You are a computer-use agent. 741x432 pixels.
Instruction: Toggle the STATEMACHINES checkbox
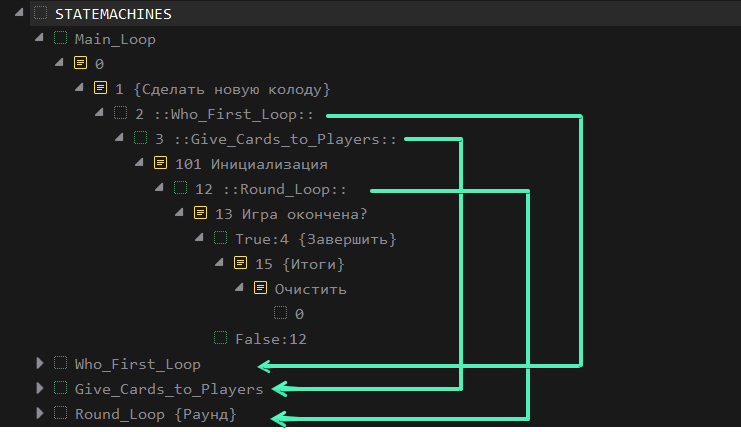click(40, 14)
